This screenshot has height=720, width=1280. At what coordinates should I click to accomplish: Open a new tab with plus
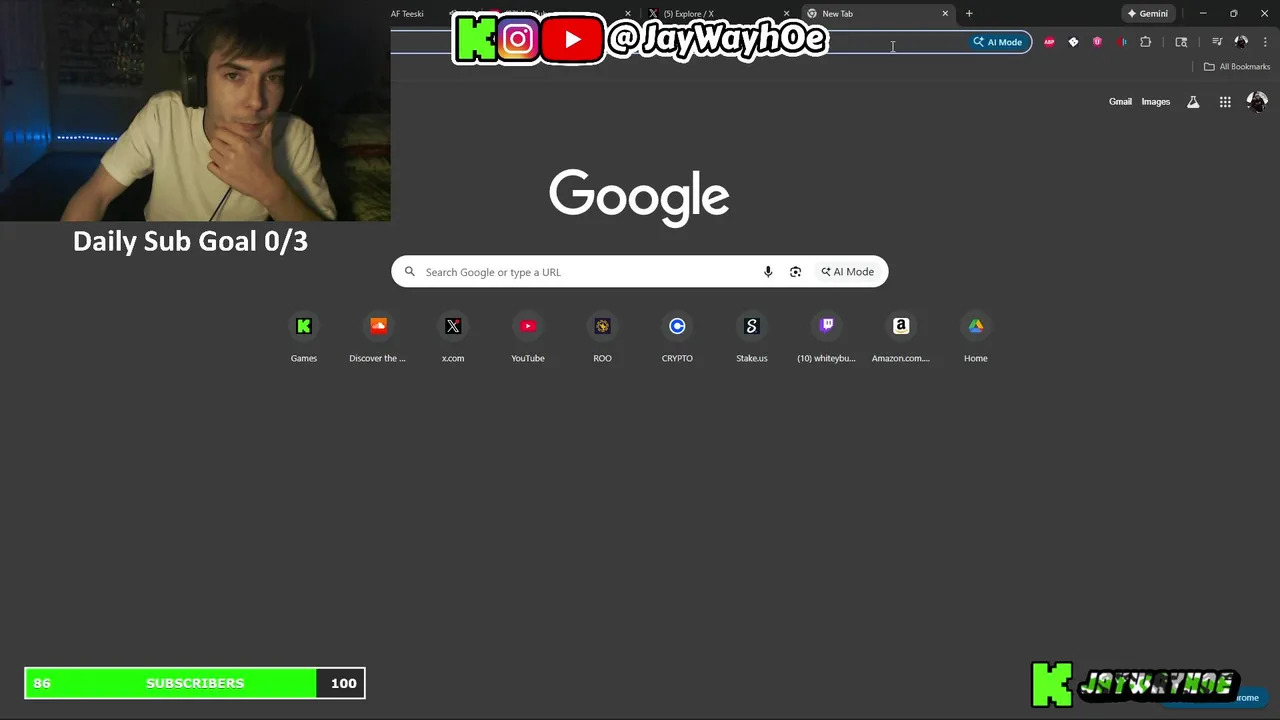969,14
